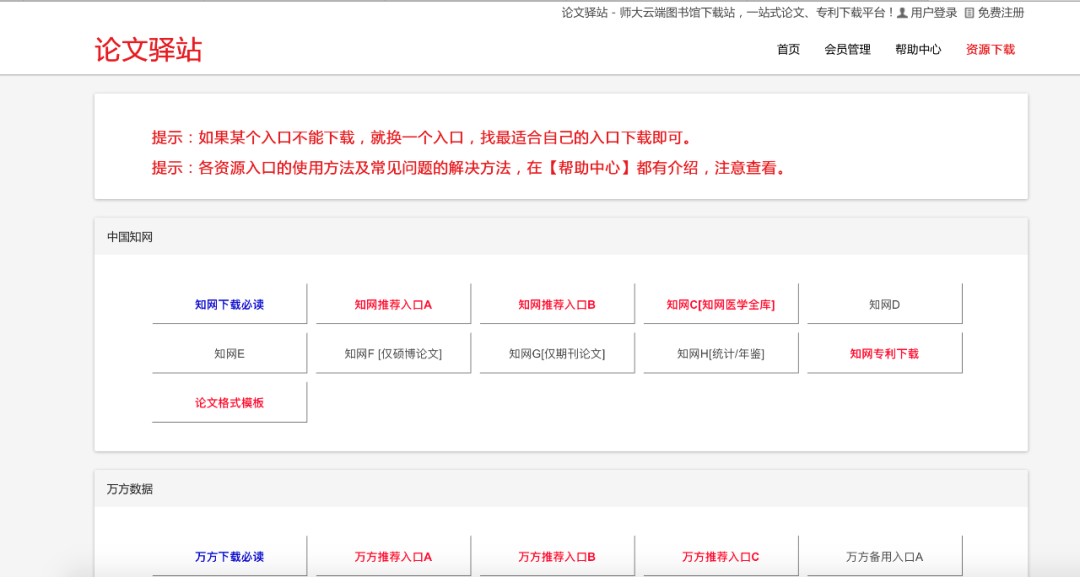Open 知网H[统计/年鉴] entry
Viewport: 1080px width, 577px height.
(721, 353)
